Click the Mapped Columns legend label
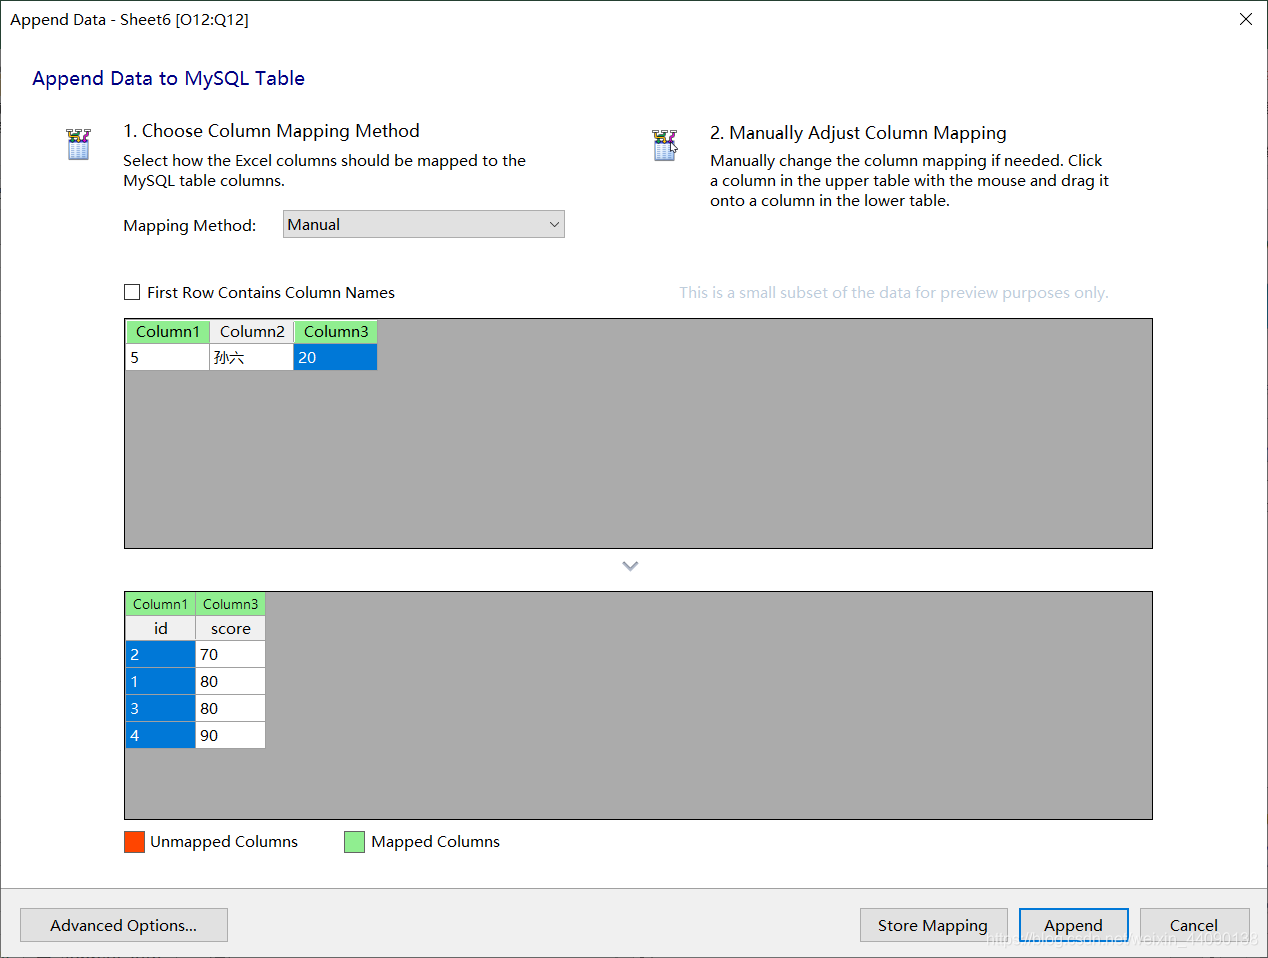Screen dimensions: 1268x958 (435, 842)
